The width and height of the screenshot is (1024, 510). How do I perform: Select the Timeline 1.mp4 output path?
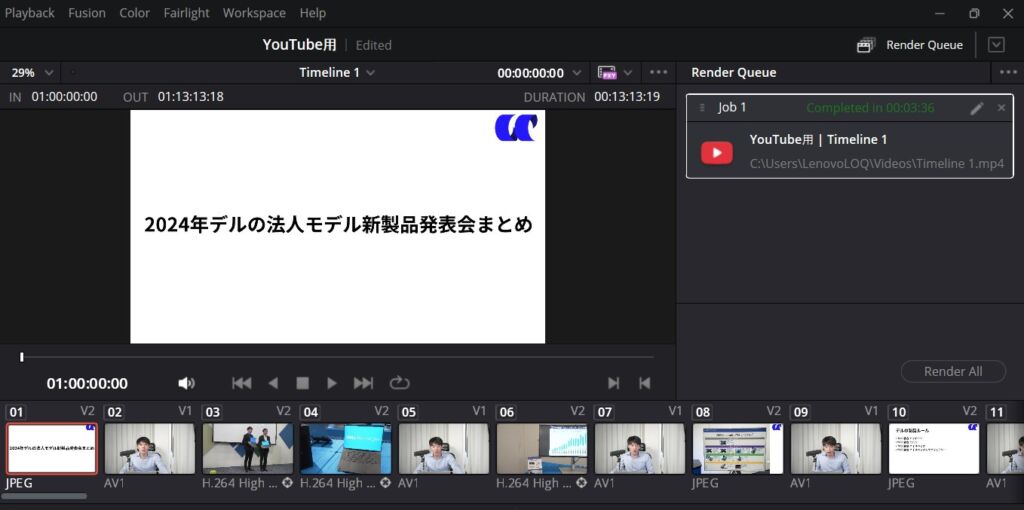(876, 164)
